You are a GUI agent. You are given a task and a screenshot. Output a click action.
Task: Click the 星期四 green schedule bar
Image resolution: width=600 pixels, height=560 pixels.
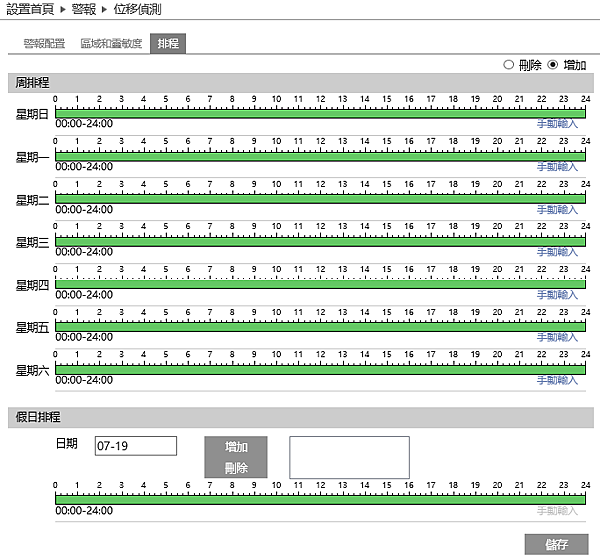(320, 284)
